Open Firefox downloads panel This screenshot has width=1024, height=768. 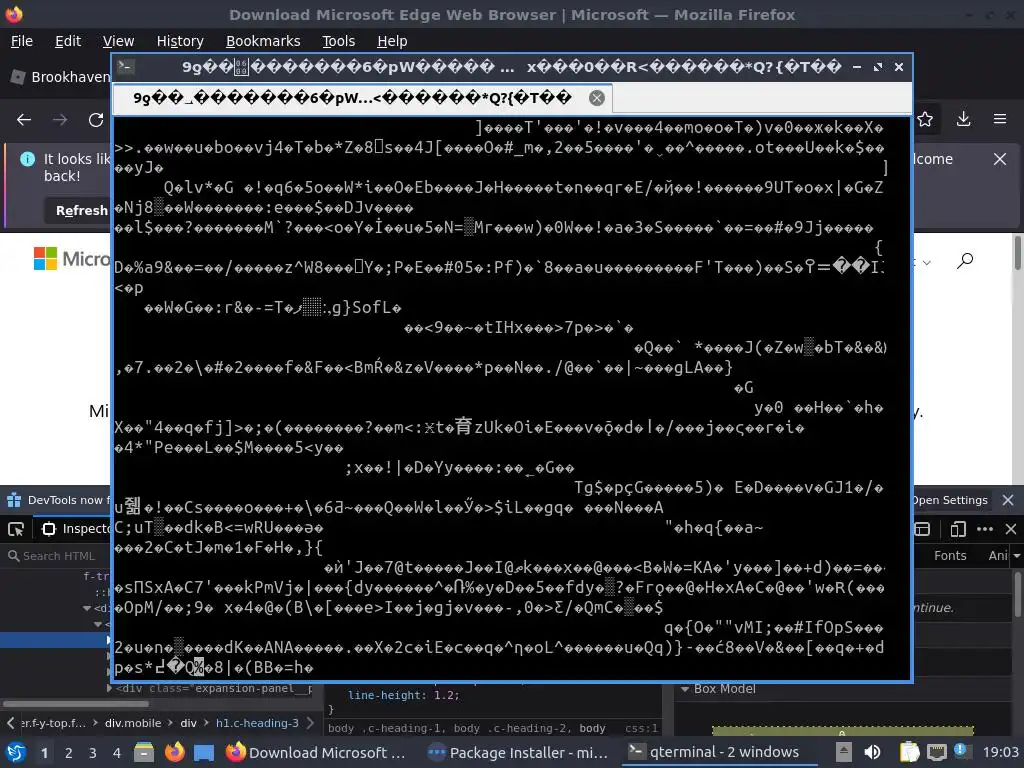963,119
